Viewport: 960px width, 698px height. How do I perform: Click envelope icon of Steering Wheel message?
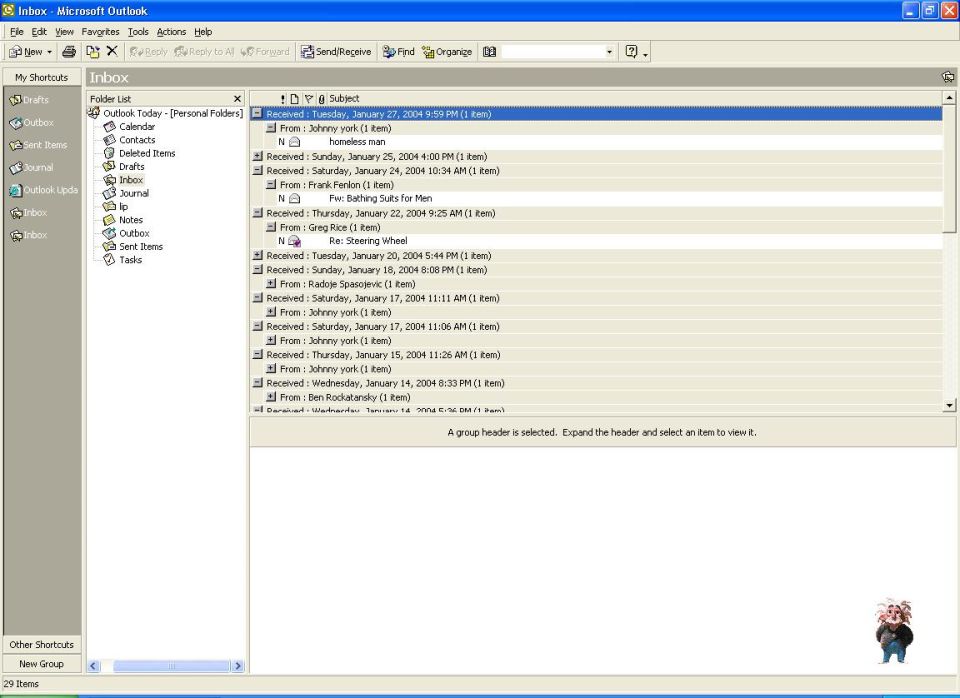tap(294, 241)
